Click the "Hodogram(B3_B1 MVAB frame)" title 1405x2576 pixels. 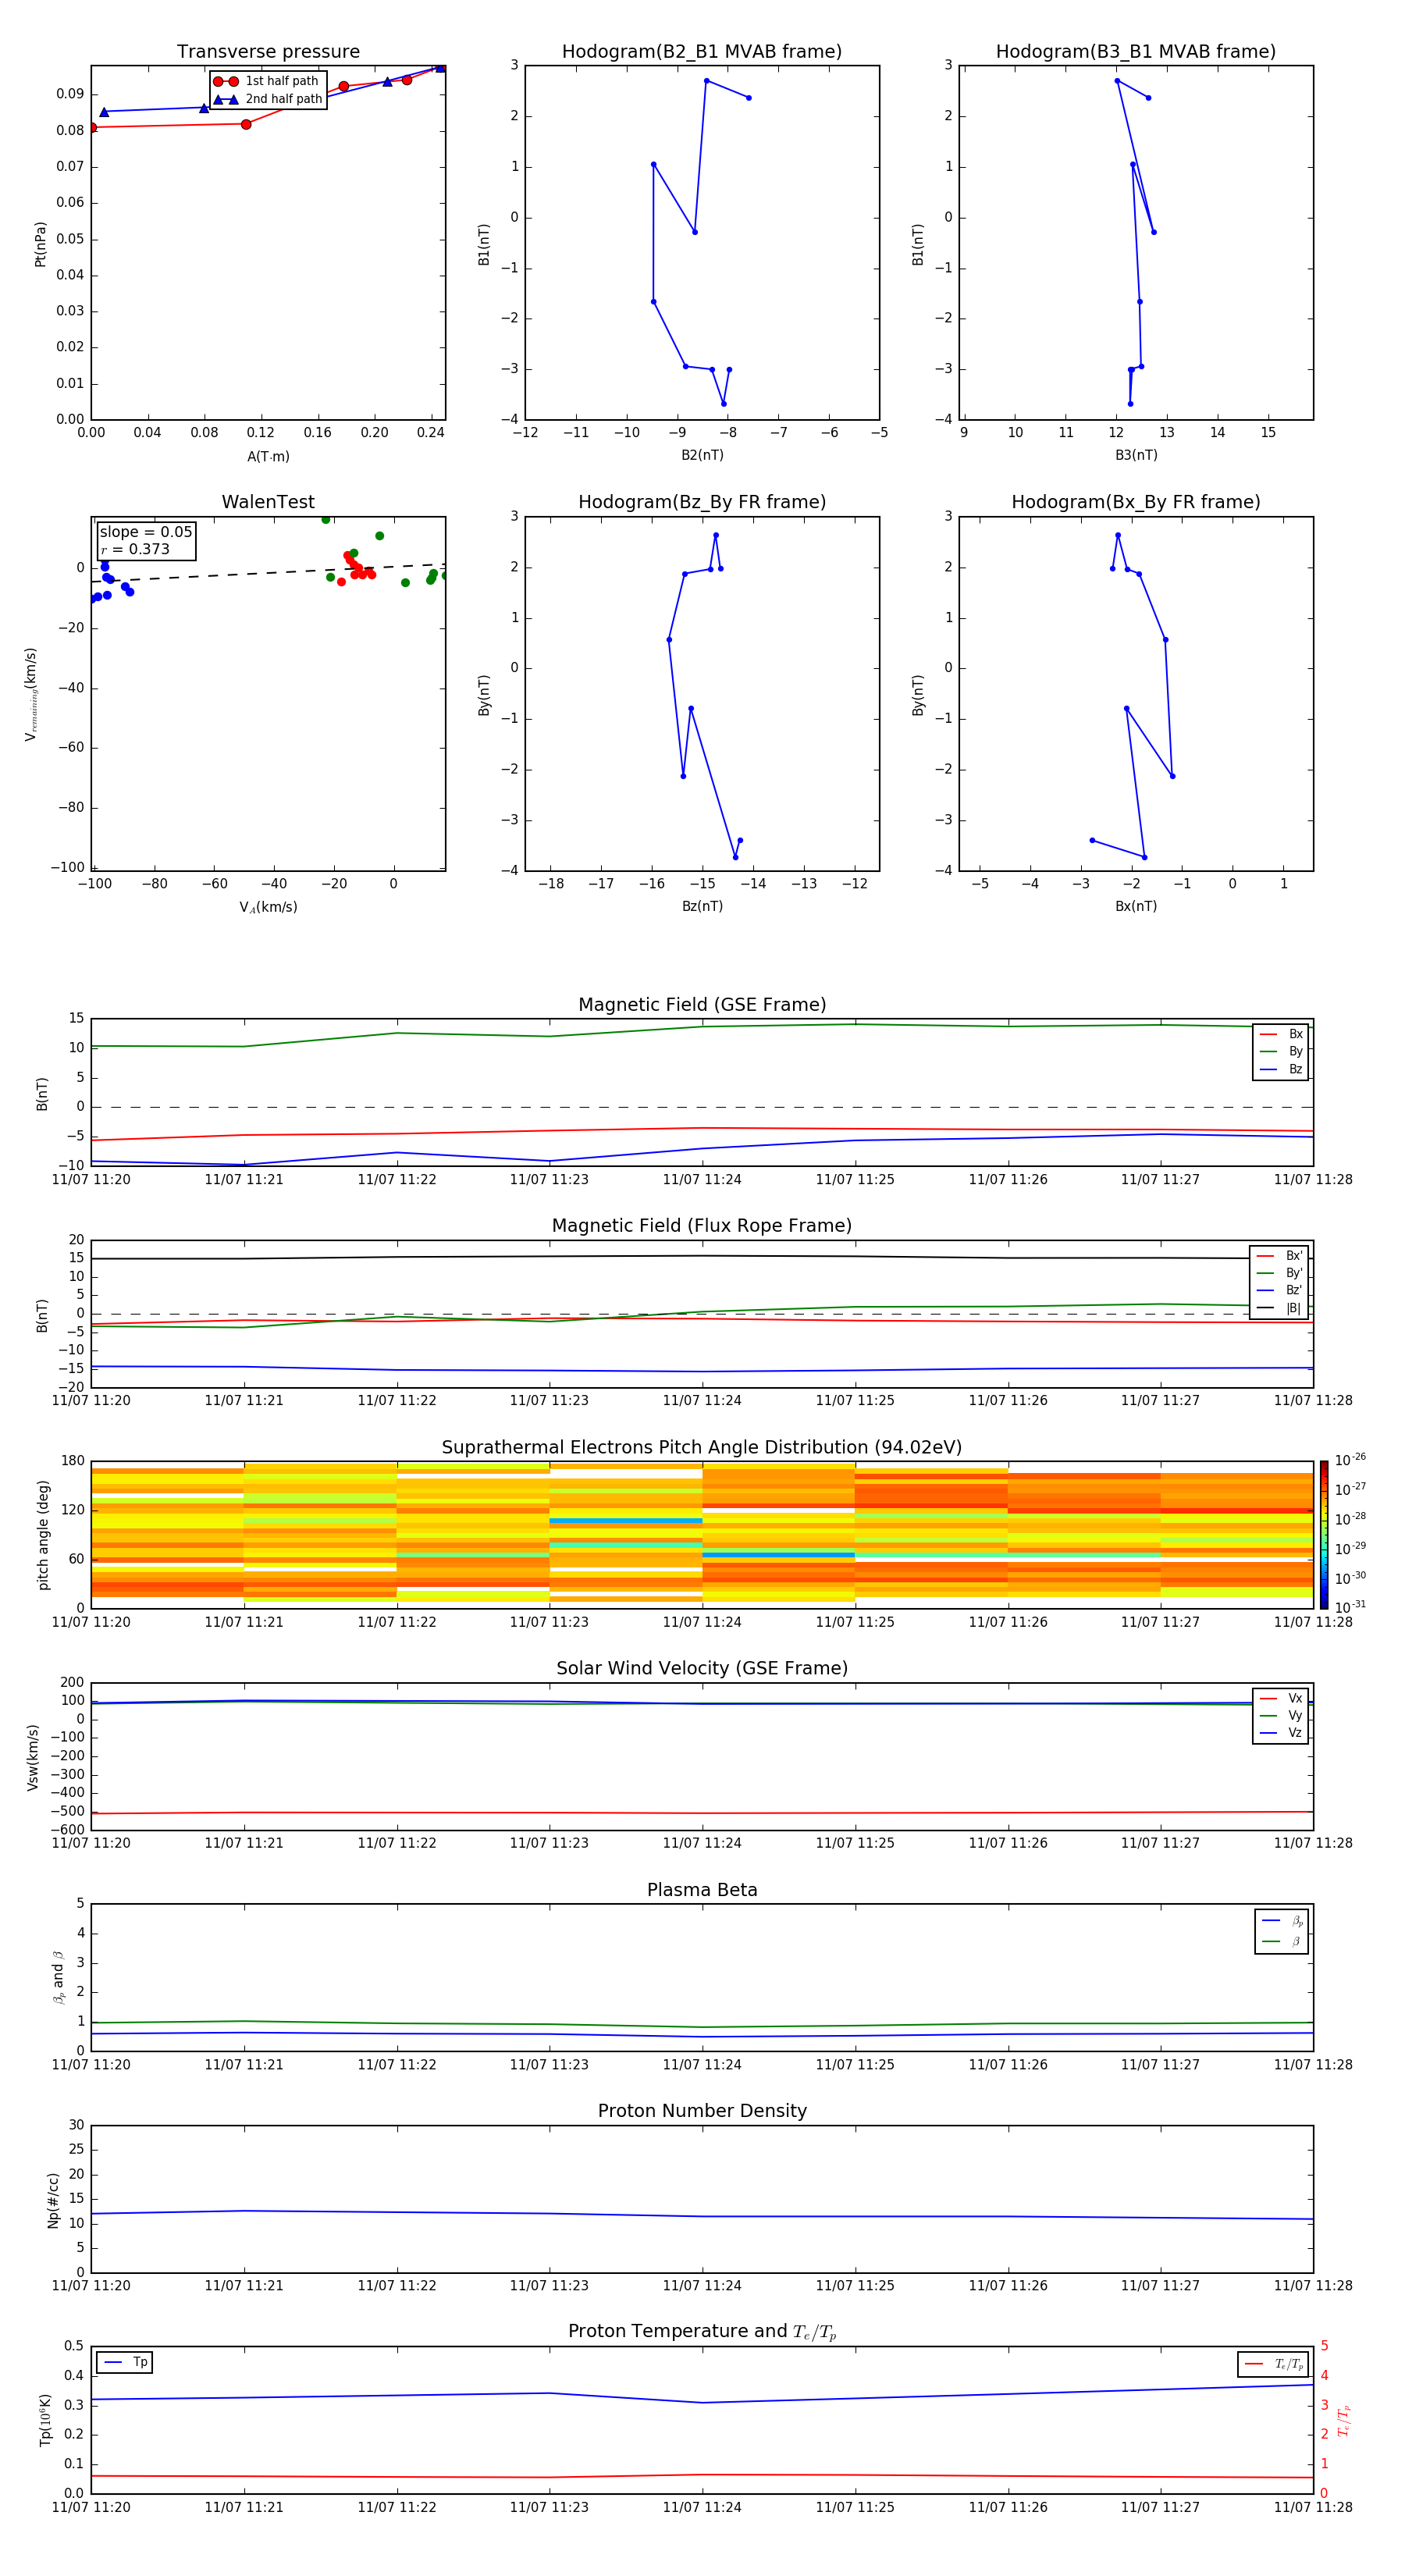[x=1136, y=52]
